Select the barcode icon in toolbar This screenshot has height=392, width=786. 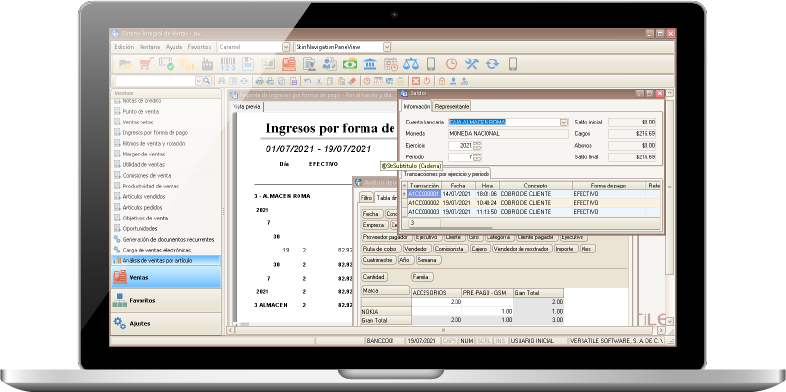pyautogui.click(x=228, y=64)
